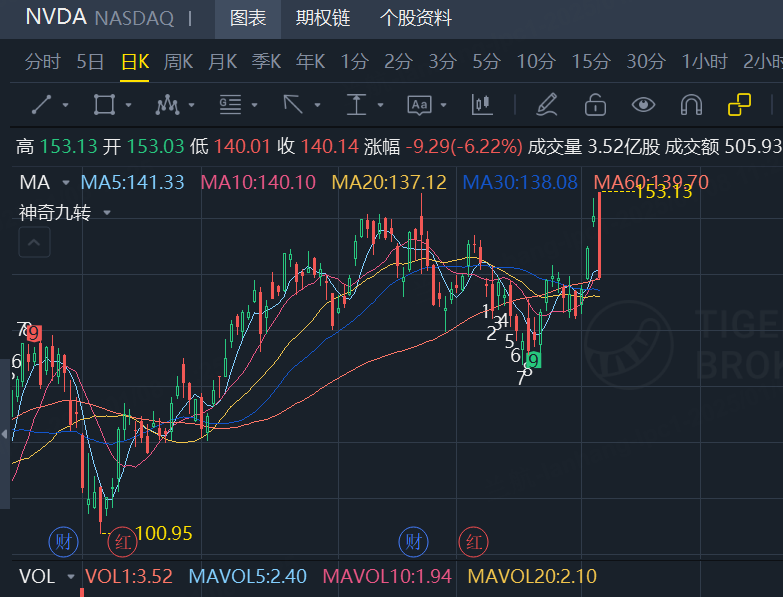Select the 5分 interval
This screenshot has width=783, height=597.
pyautogui.click(x=487, y=62)
